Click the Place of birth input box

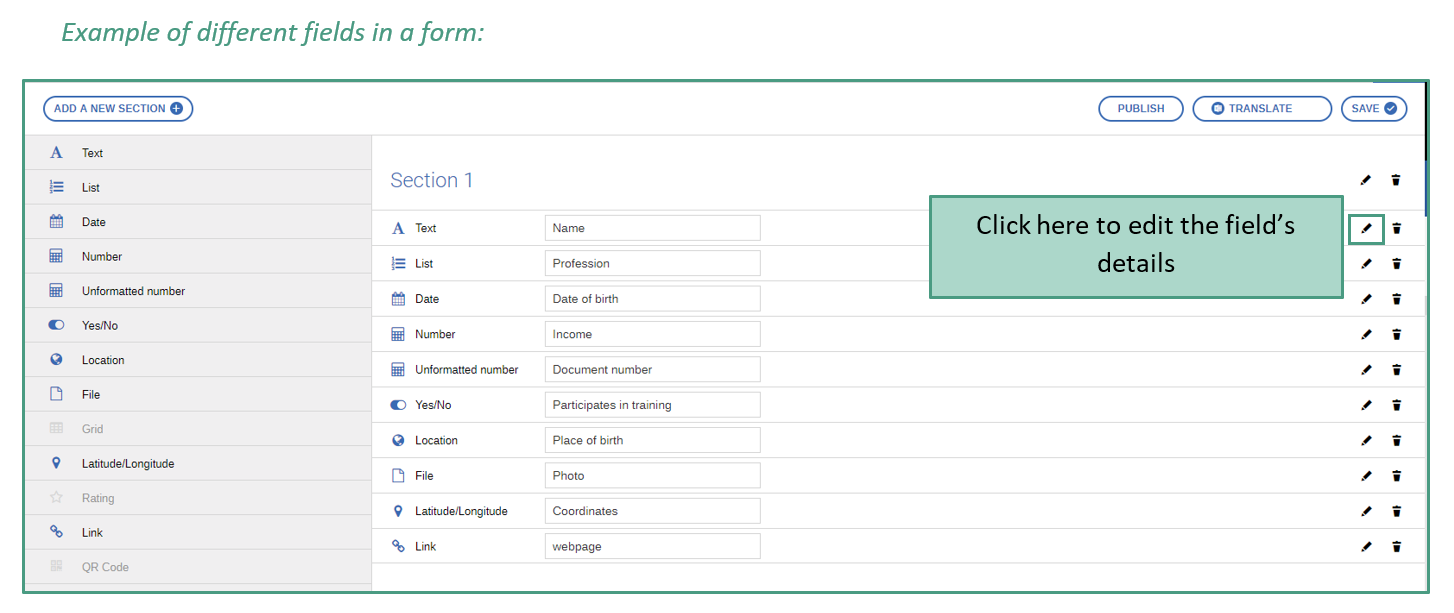coord(652,440)
